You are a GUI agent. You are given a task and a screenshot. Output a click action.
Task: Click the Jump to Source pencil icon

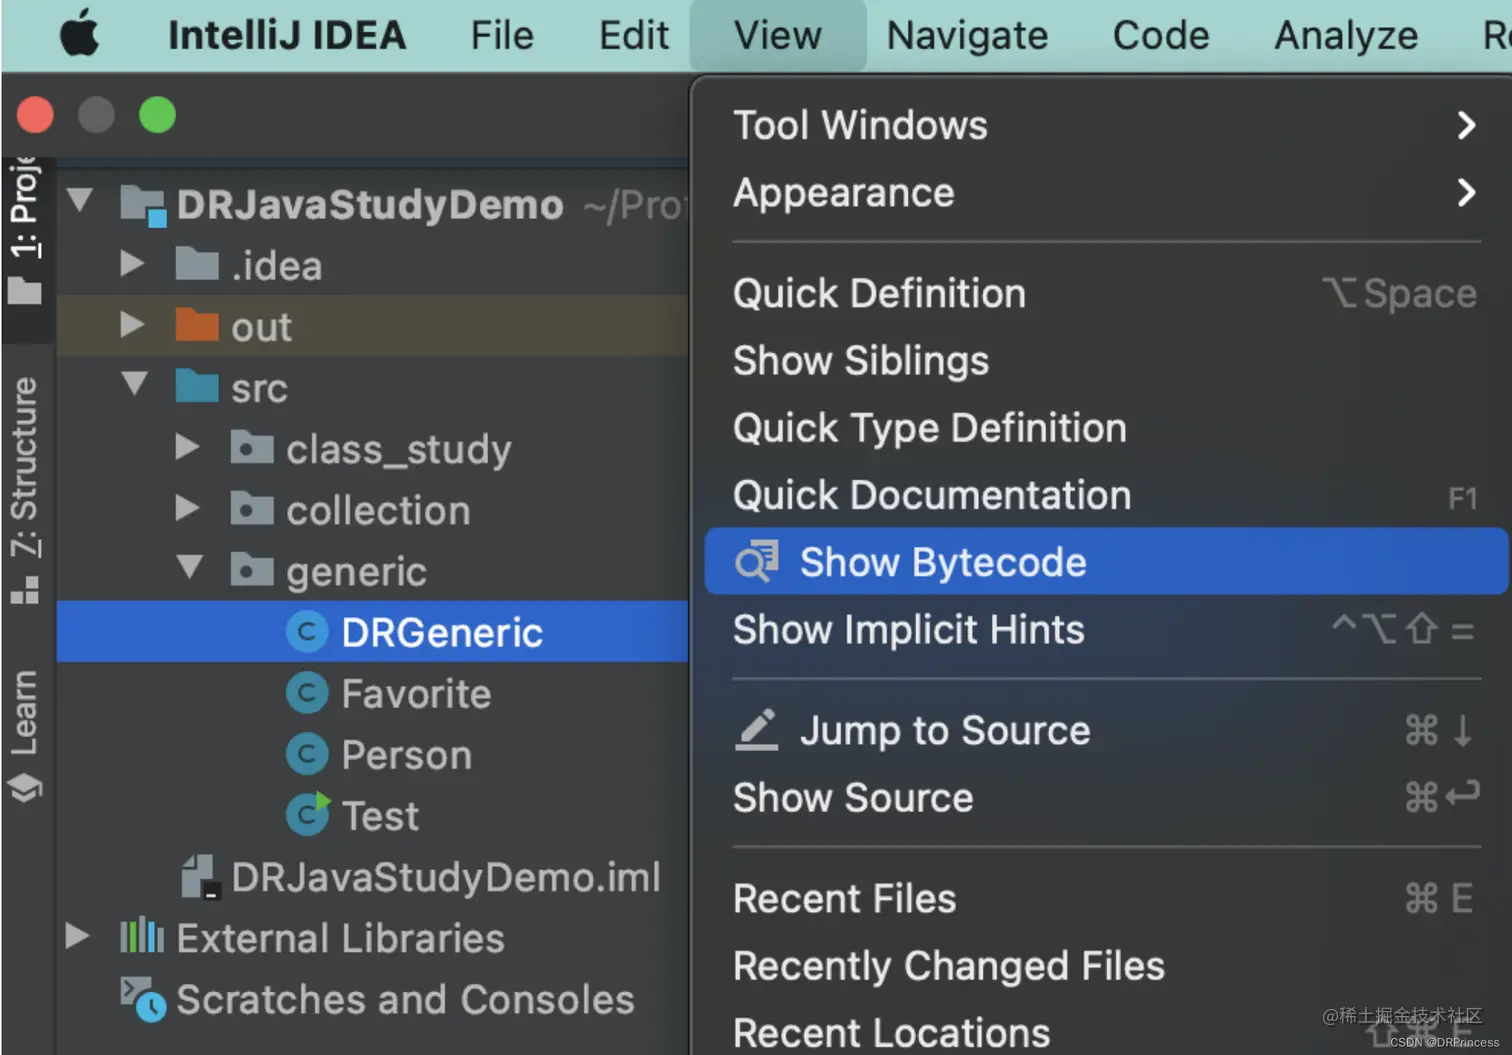pyautogui.click(x=757, y=730)
